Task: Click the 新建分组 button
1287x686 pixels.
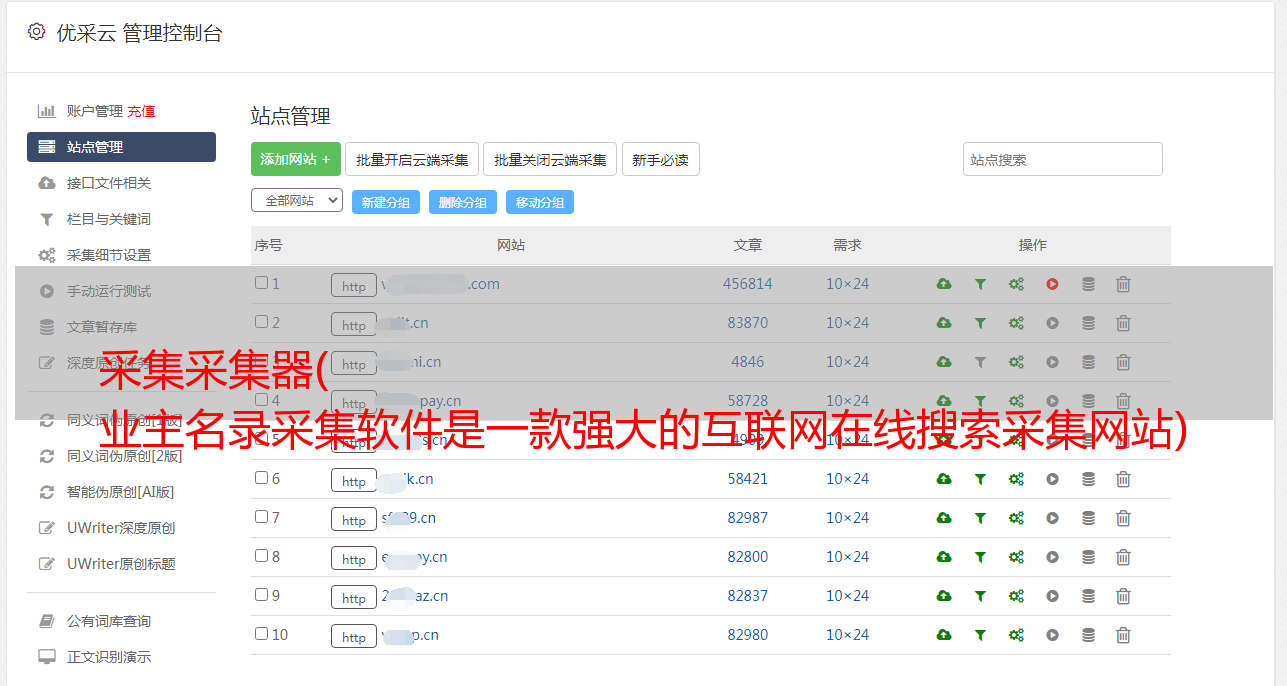Action: 386,202
